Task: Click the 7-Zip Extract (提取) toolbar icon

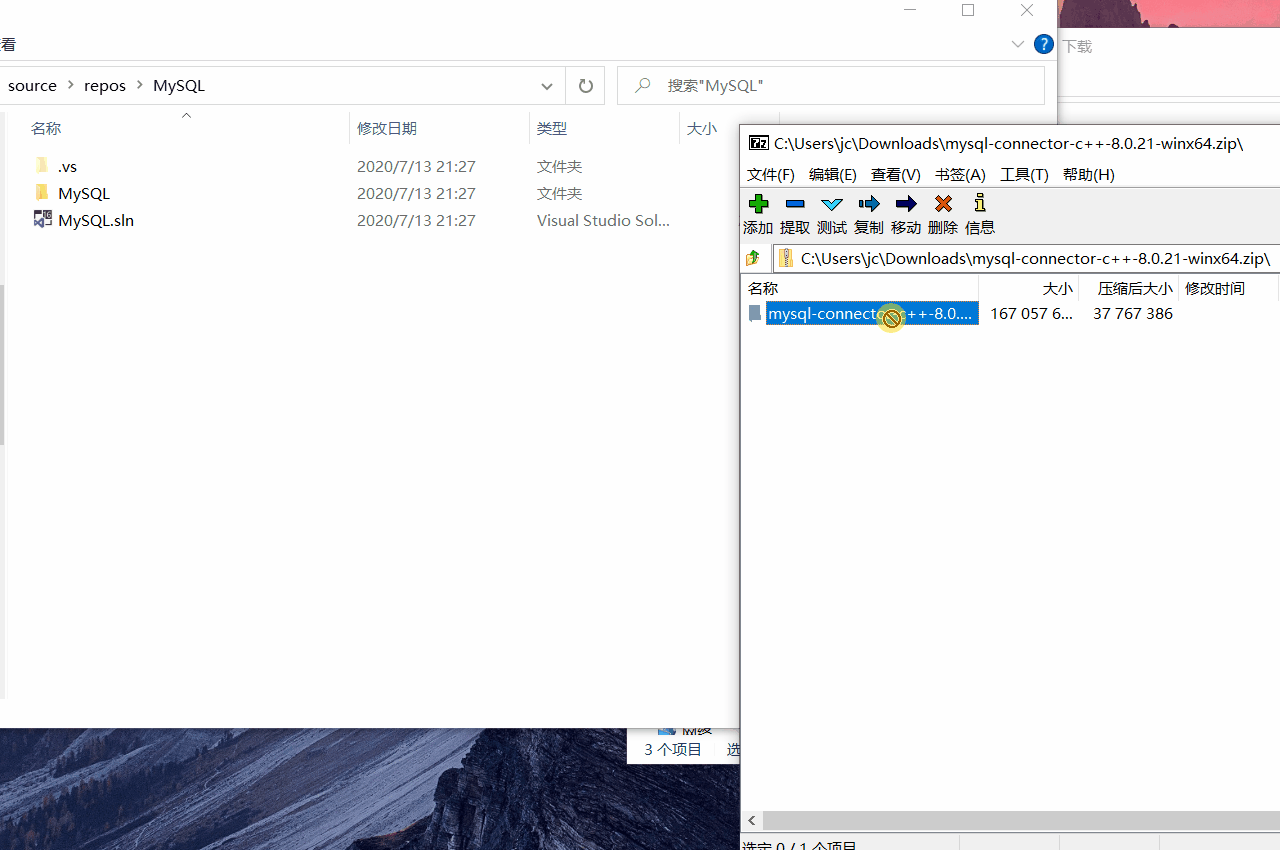Action: point(795,204)
